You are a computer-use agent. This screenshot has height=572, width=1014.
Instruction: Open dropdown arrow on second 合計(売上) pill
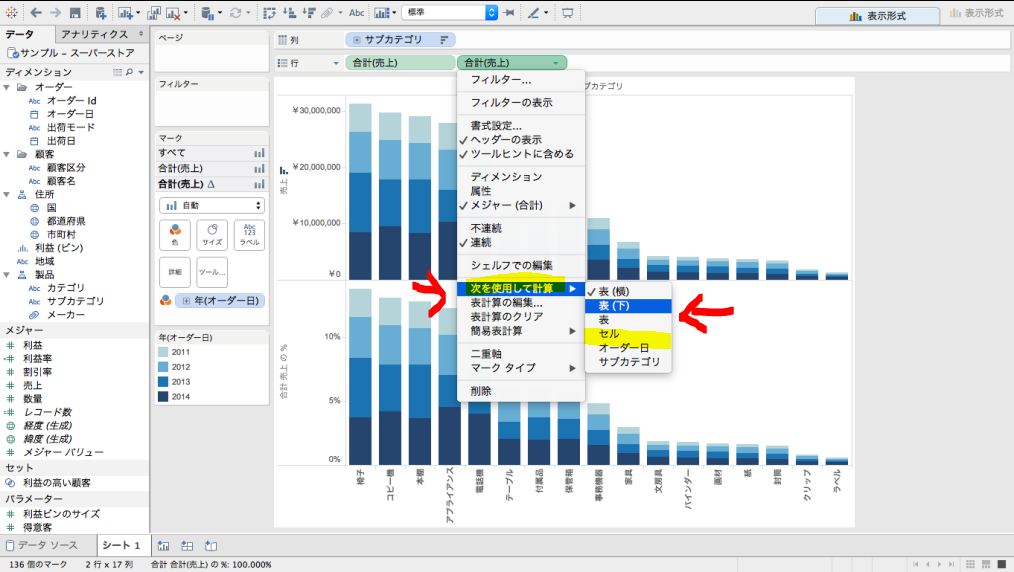point(556,63)
